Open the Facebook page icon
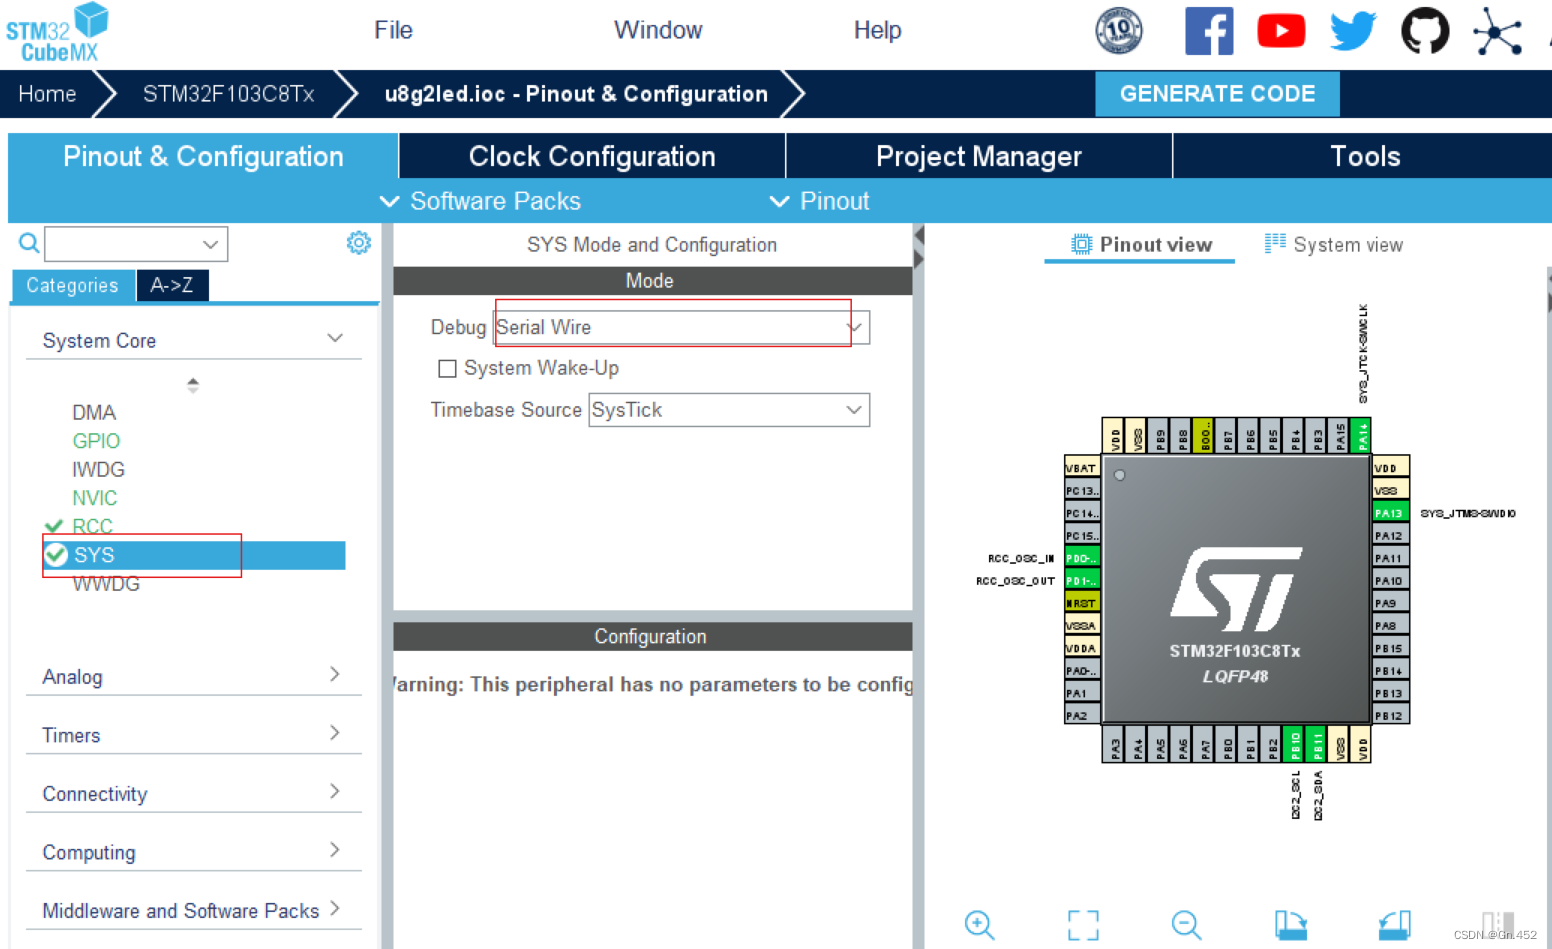The height and width of the screenshot is (949, 1552). pos(1209,31)
